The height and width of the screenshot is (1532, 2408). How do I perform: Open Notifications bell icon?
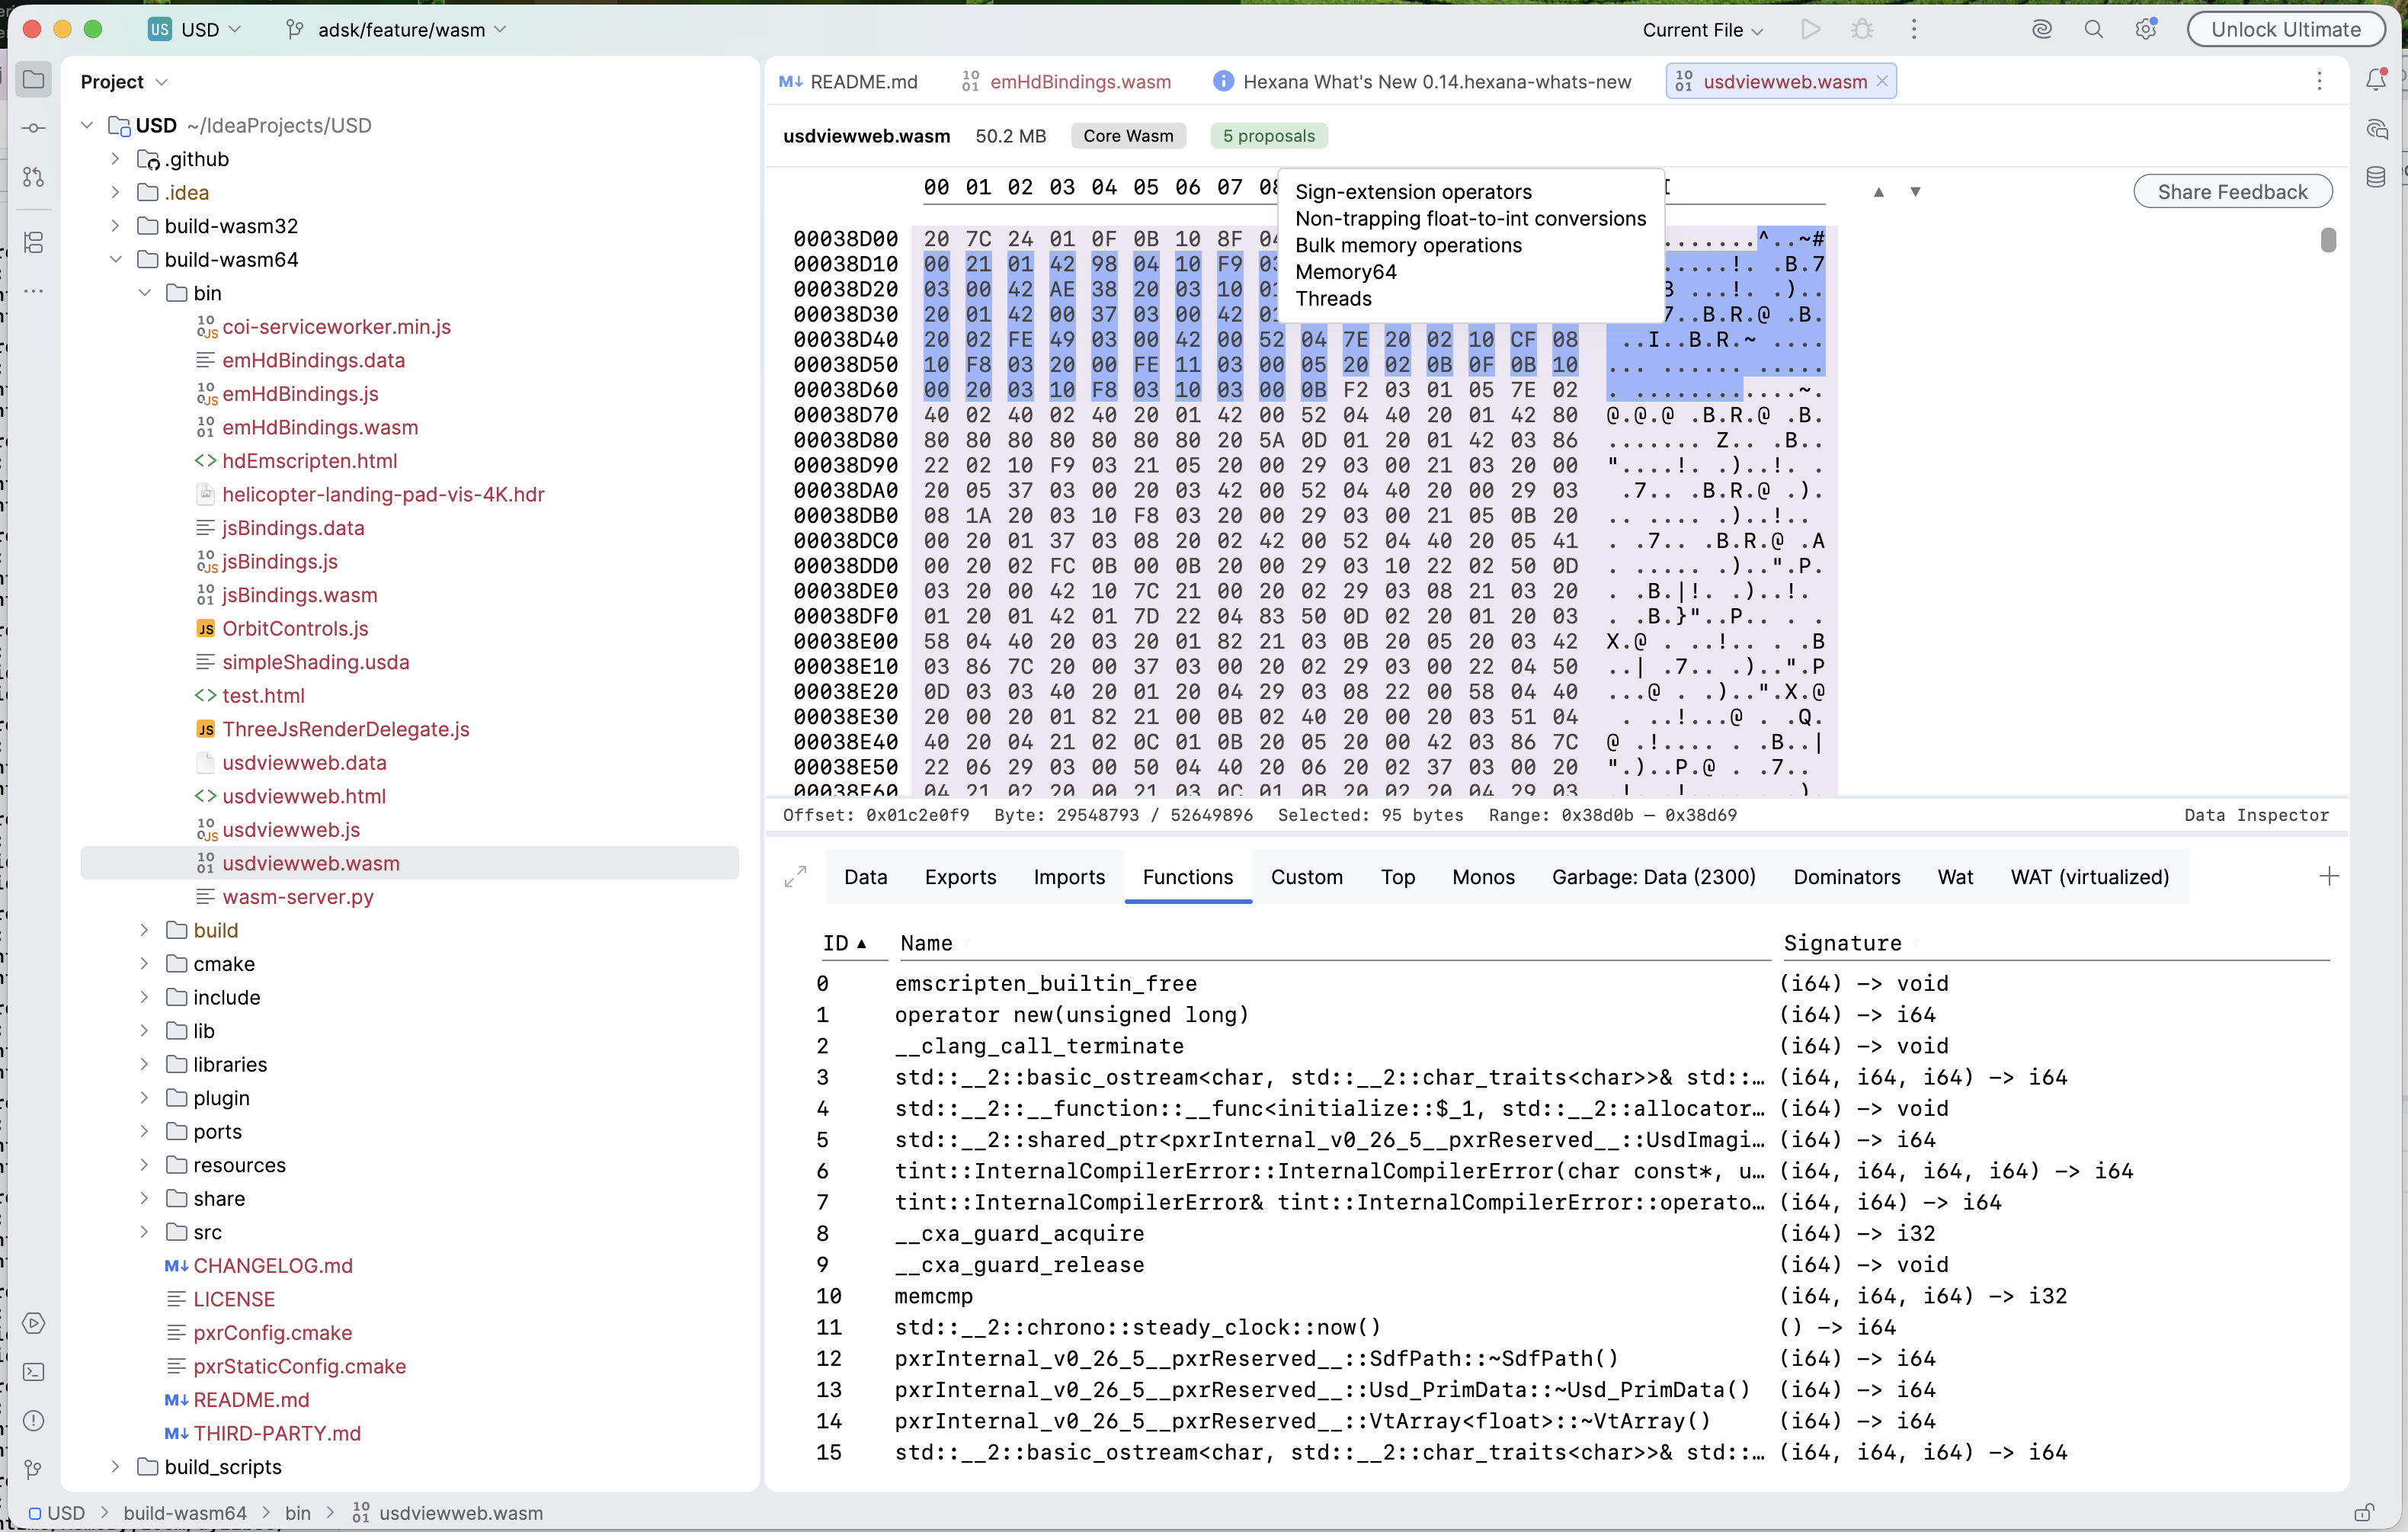coord(2376,79)
